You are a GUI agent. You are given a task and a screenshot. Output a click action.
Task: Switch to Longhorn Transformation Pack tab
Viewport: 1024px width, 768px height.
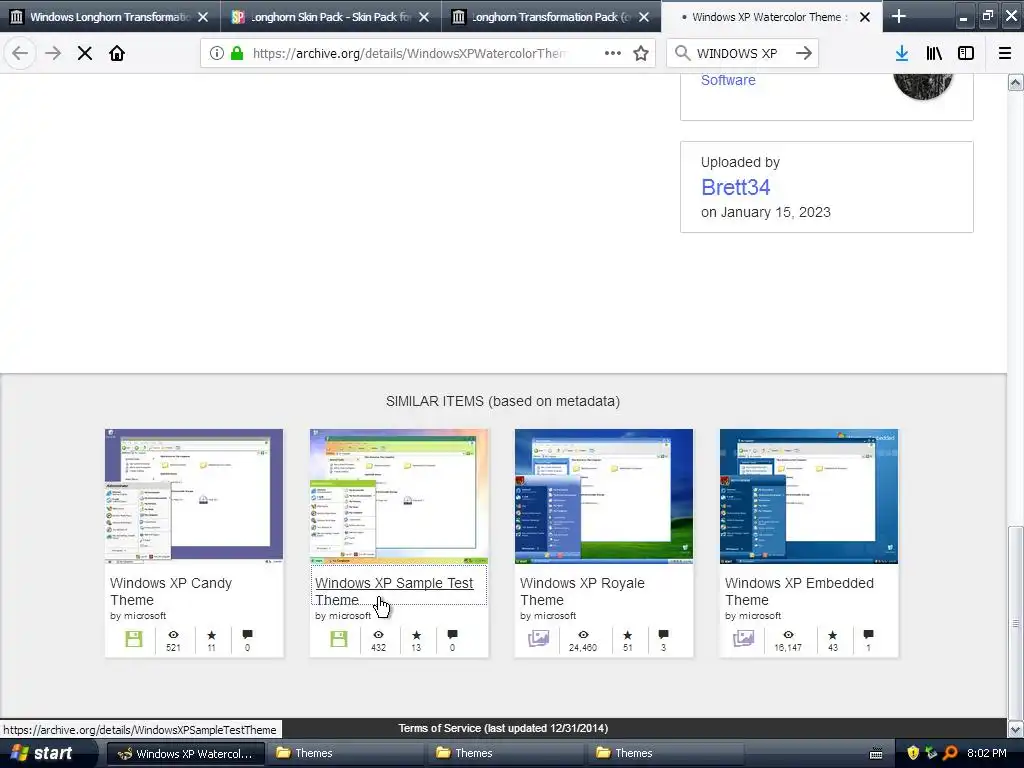pyautogui.click(x=551, y=17)
